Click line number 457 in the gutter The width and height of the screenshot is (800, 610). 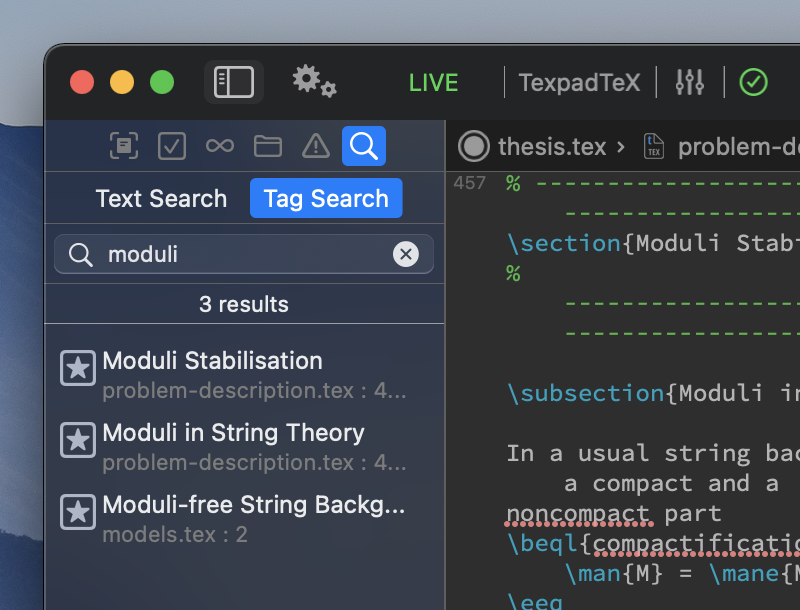pos(469,183)
